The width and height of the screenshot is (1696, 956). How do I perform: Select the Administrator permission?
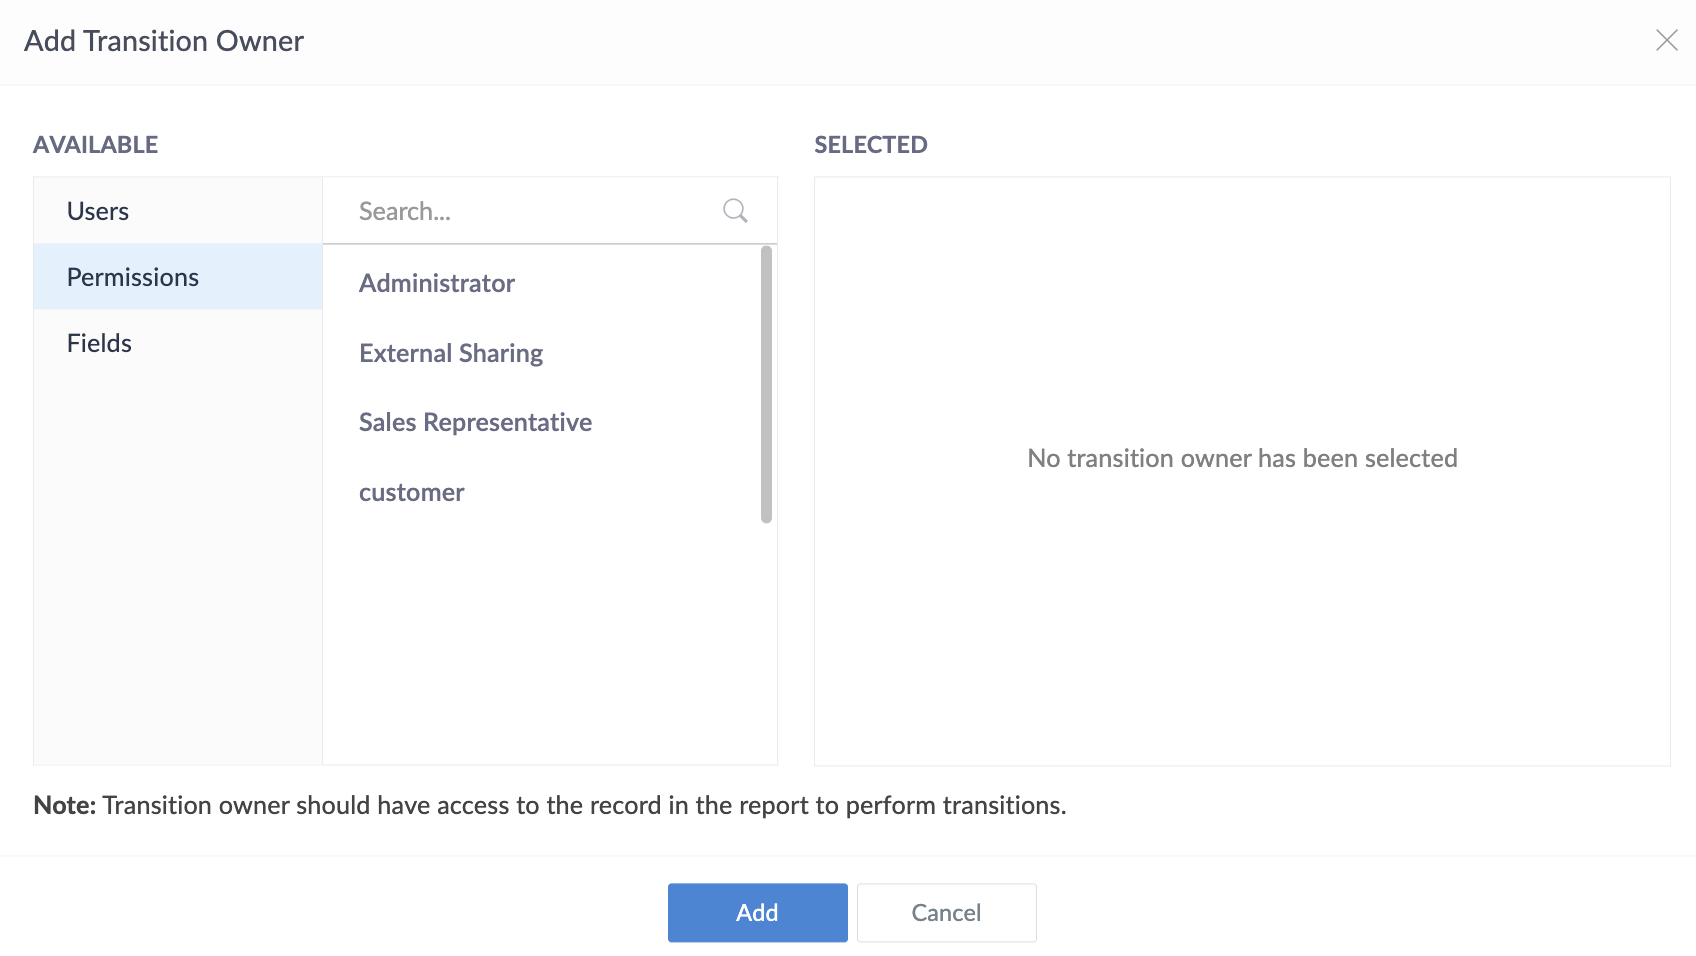tap(437, 283)
